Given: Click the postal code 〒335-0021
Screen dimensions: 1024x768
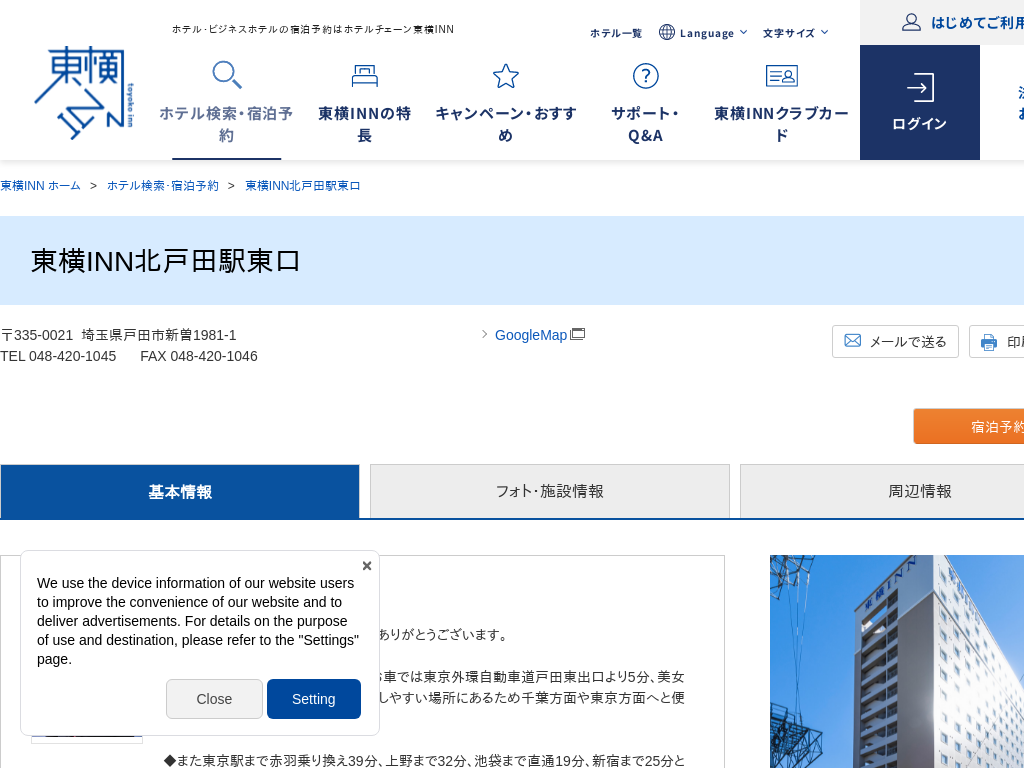Looking at the screenshot, I should point(37,335).
